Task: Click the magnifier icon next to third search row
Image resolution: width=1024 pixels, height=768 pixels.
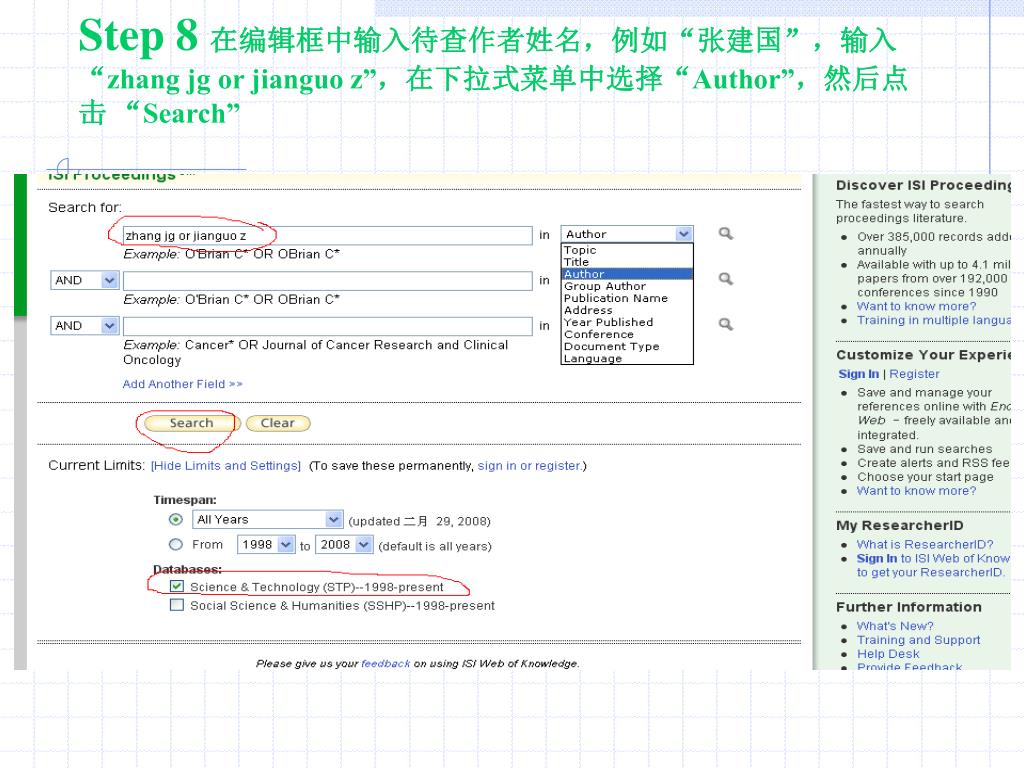Action: click(726, 325)
